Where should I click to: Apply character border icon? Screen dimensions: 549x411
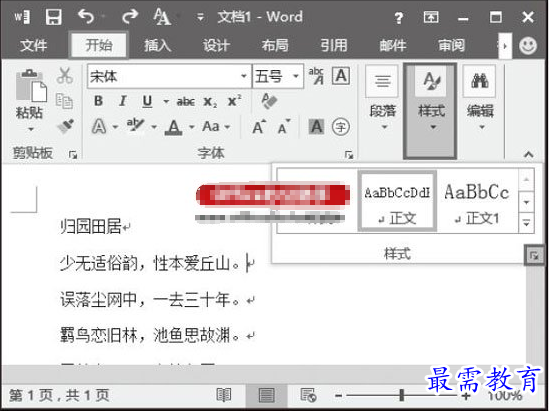point(341,76)
